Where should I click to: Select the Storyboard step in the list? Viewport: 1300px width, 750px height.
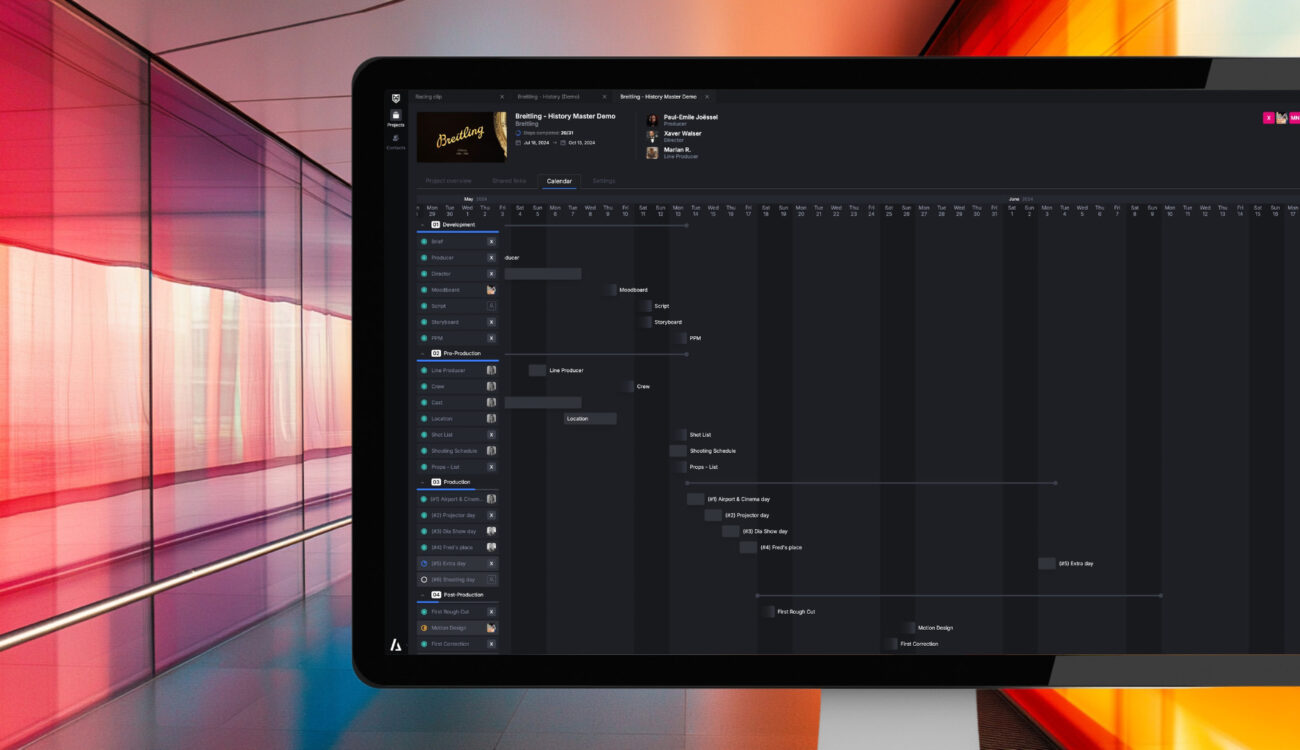point(458,322)
